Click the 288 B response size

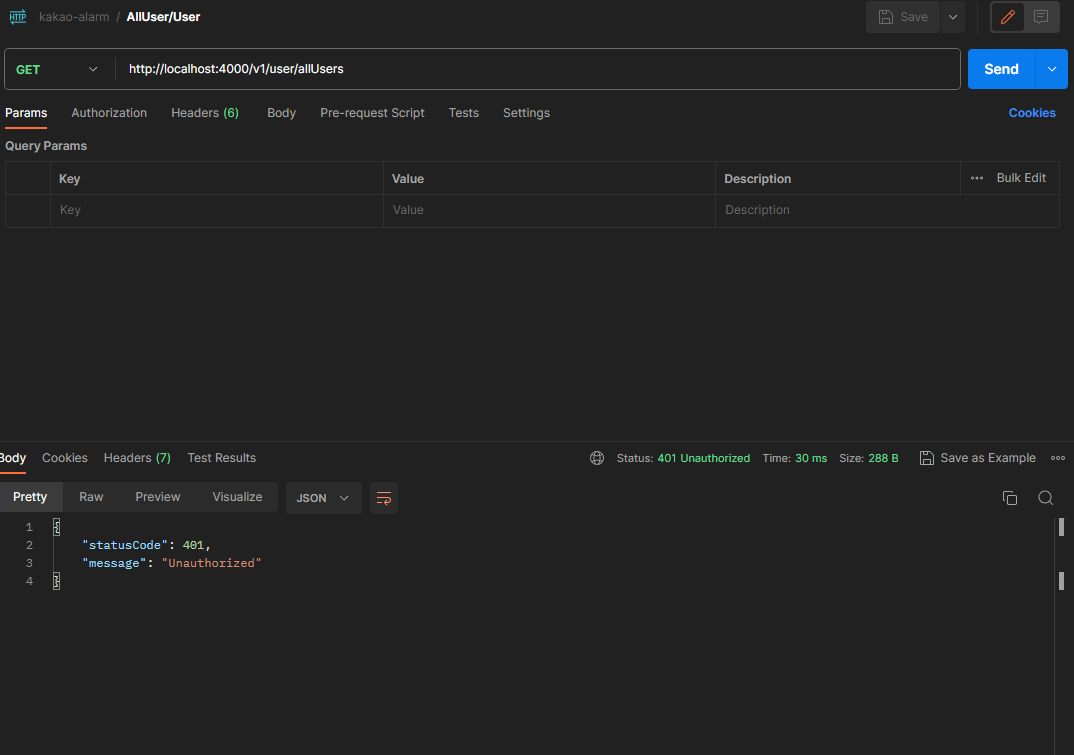coord(883,458)
